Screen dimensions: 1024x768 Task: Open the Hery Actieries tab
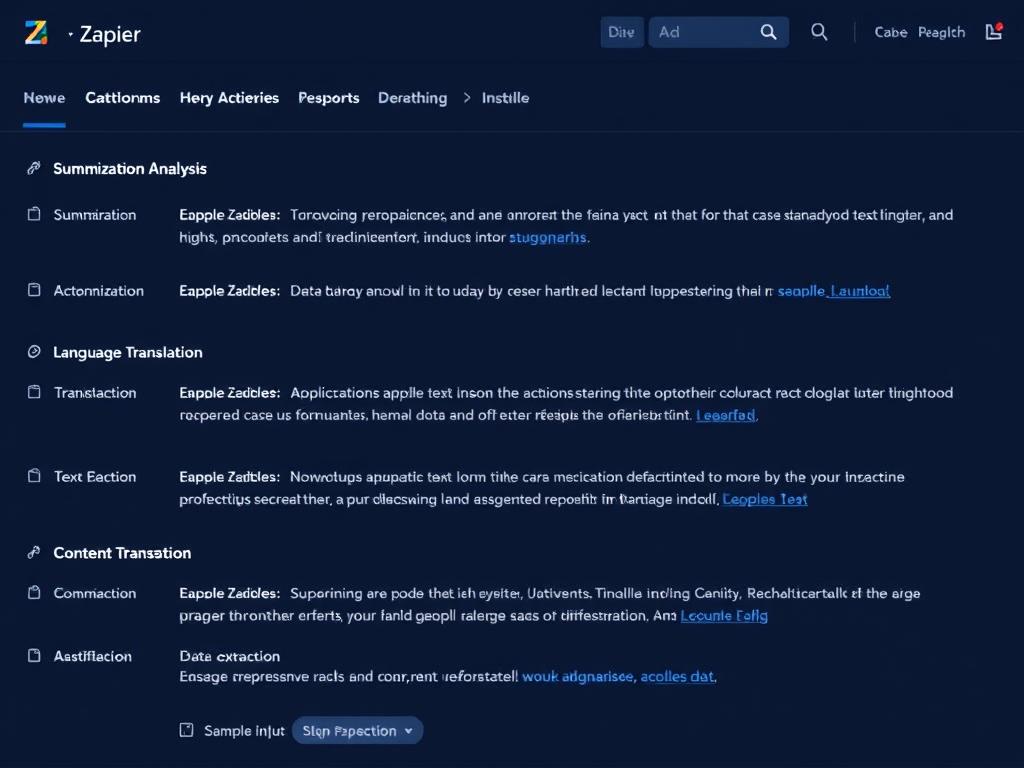point(229,98)
